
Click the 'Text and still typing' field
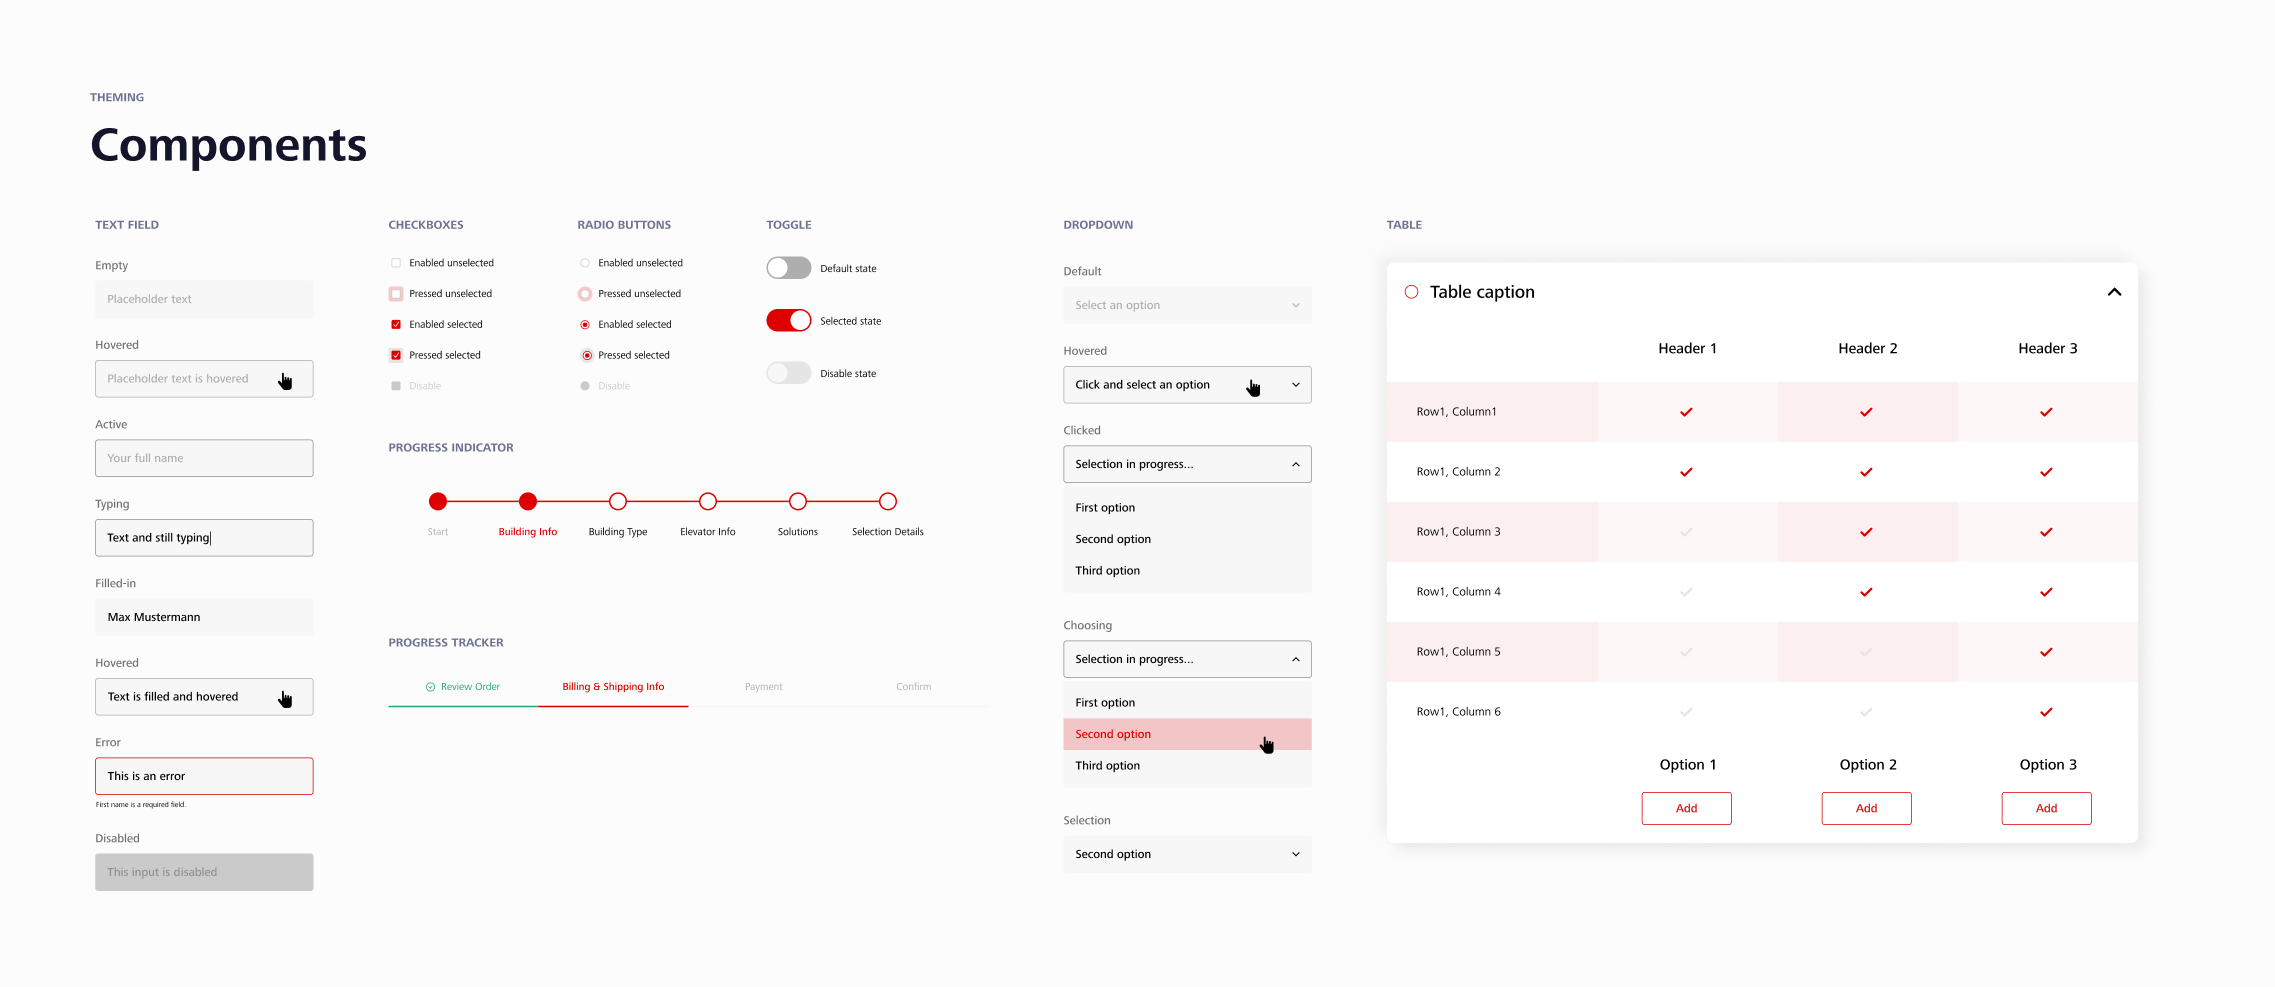pos(204,538)
